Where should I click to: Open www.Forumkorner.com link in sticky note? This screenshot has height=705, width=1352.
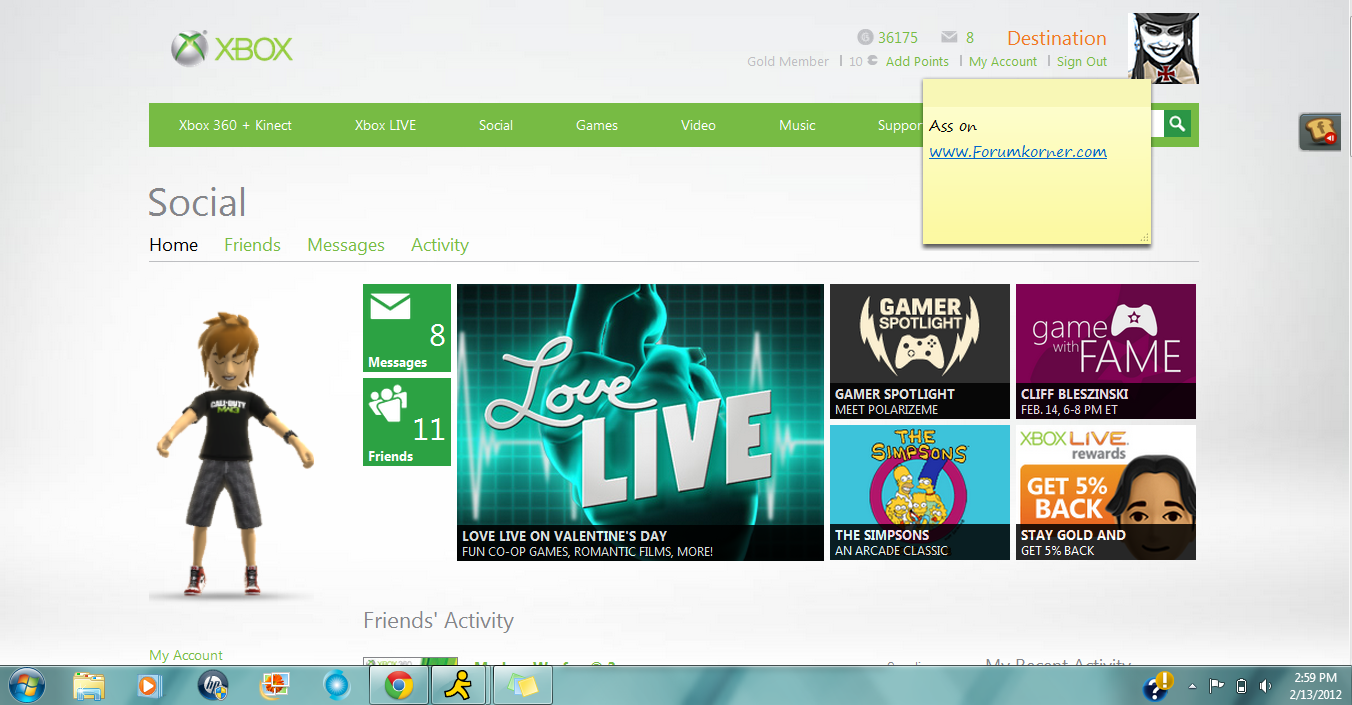tap(1018, 152)
